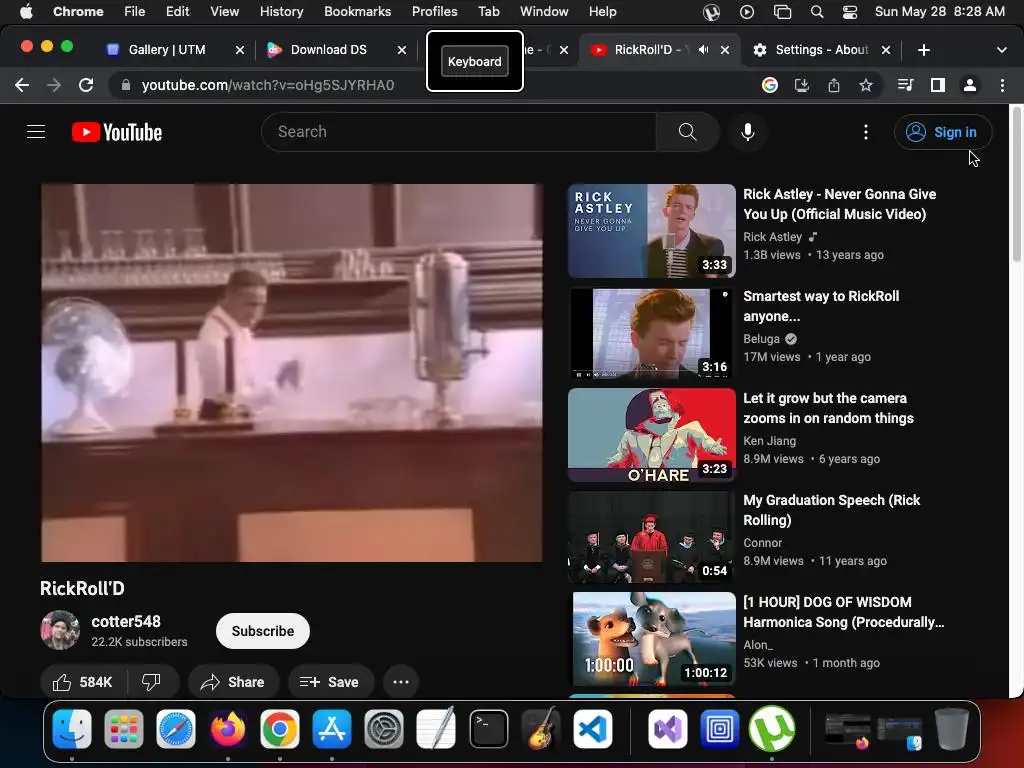The height and width of the screenshot is (768, 1024).
Task: Open Firefox from the Dock
Action: point(228,729)
